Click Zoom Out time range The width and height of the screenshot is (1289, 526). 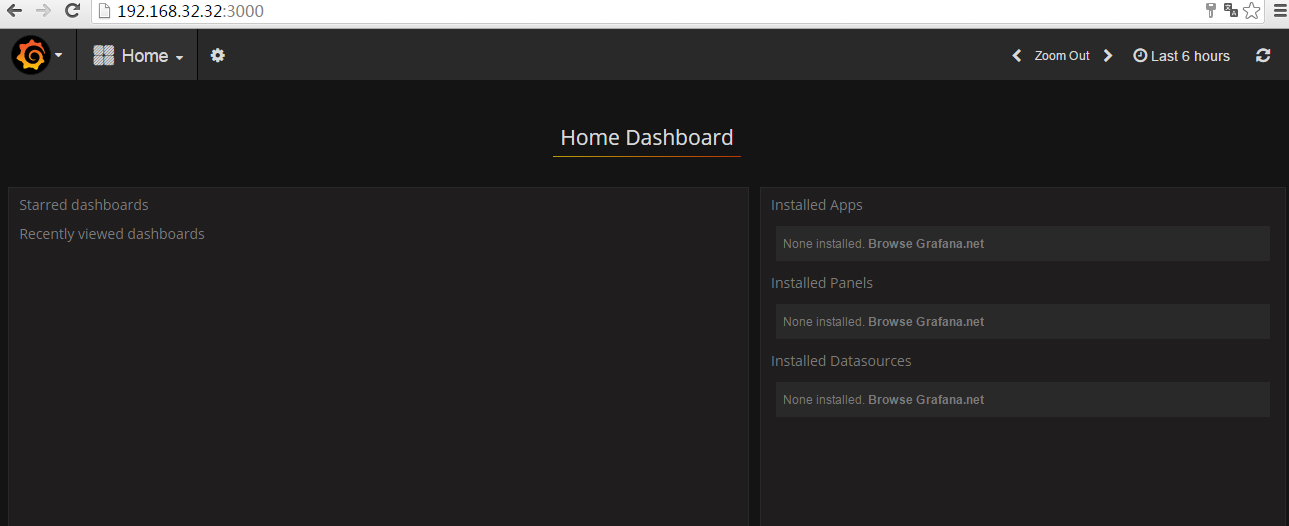point(1062,56)
